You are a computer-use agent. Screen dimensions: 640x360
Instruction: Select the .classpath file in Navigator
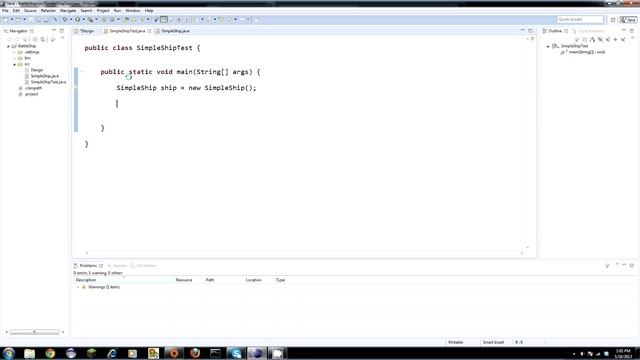(33, 88)
